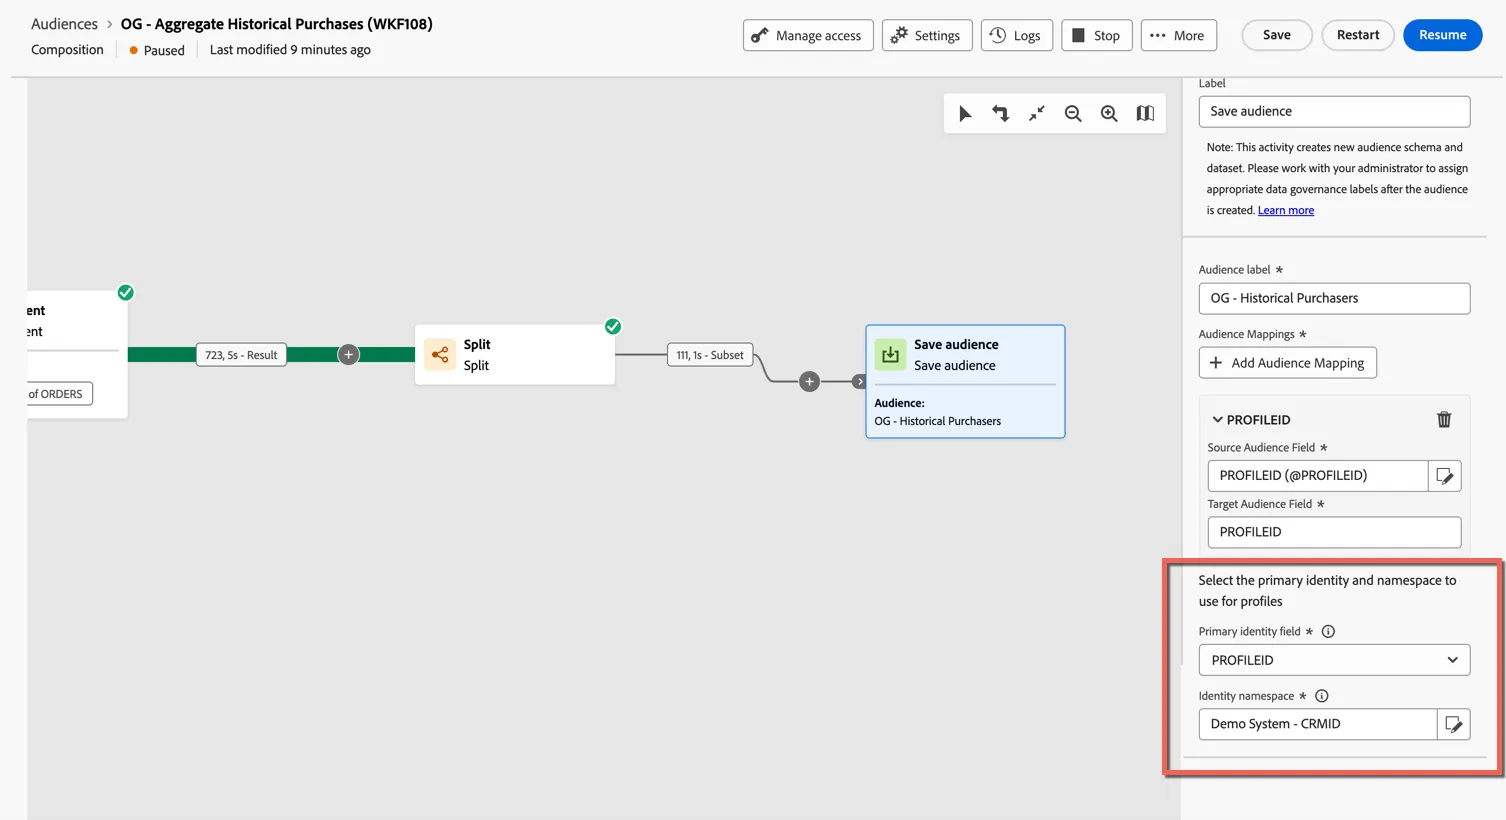The width and height of the screenshot is (1506, 820).
Task: Click the Source Audience Field input
Action: click(x=1318, y=476)
